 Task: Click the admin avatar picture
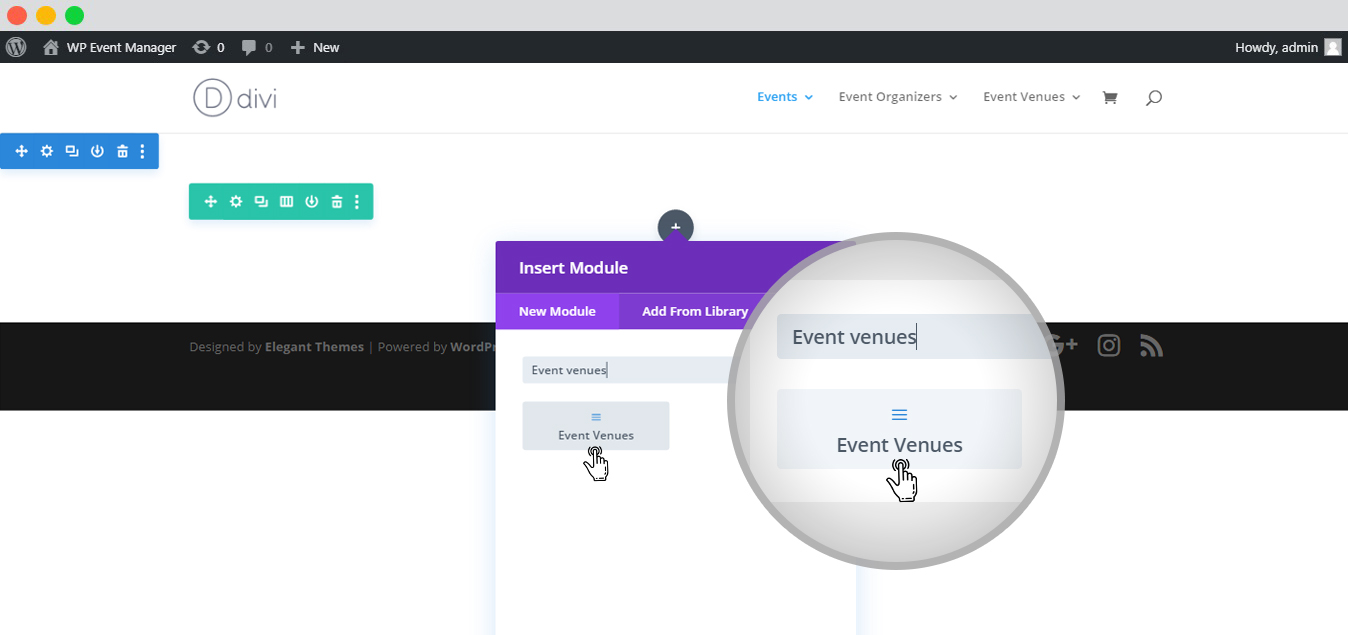click(1333, 47)
